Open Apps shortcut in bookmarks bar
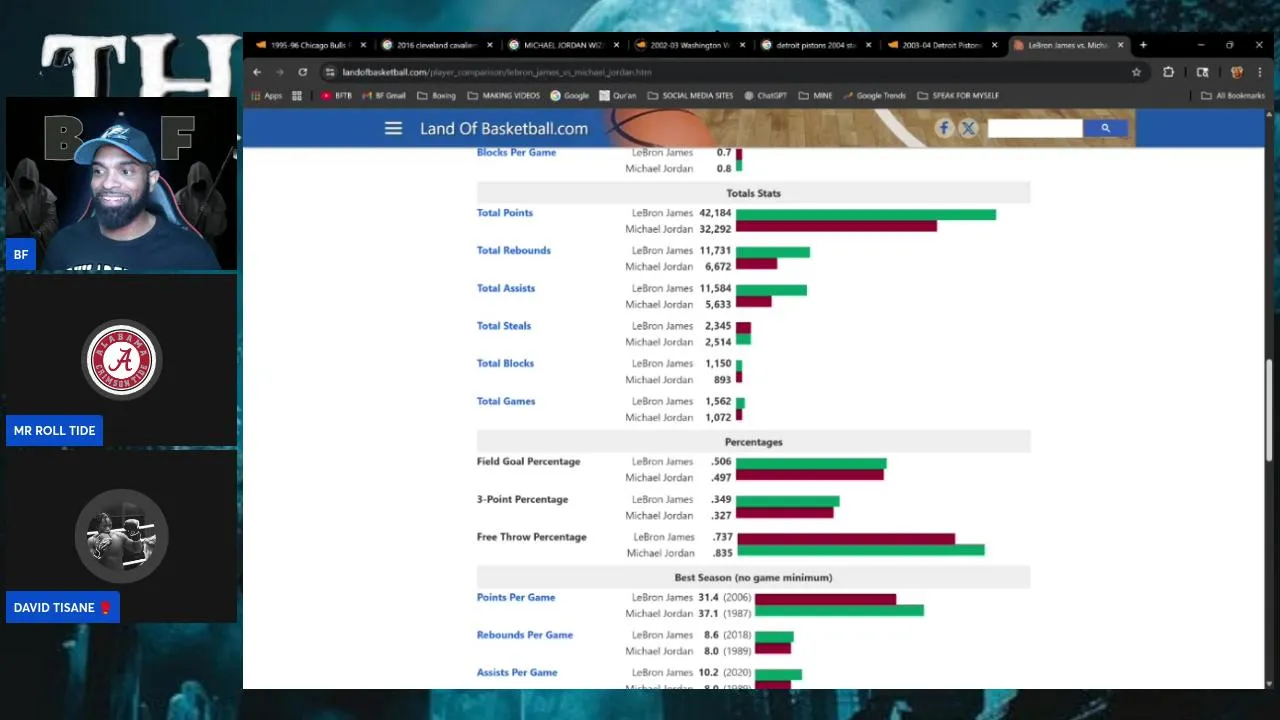1280x720 pixels. (266, 96)
